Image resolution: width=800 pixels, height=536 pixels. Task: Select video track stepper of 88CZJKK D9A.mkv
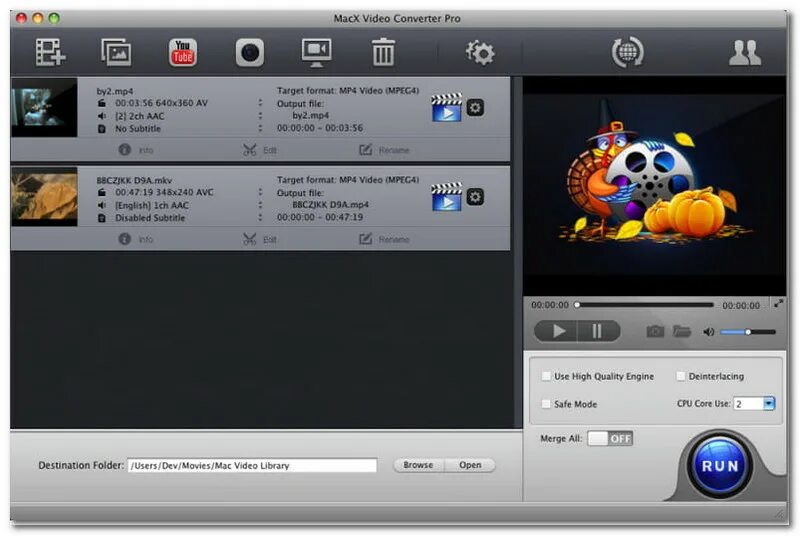pos(260,192)
